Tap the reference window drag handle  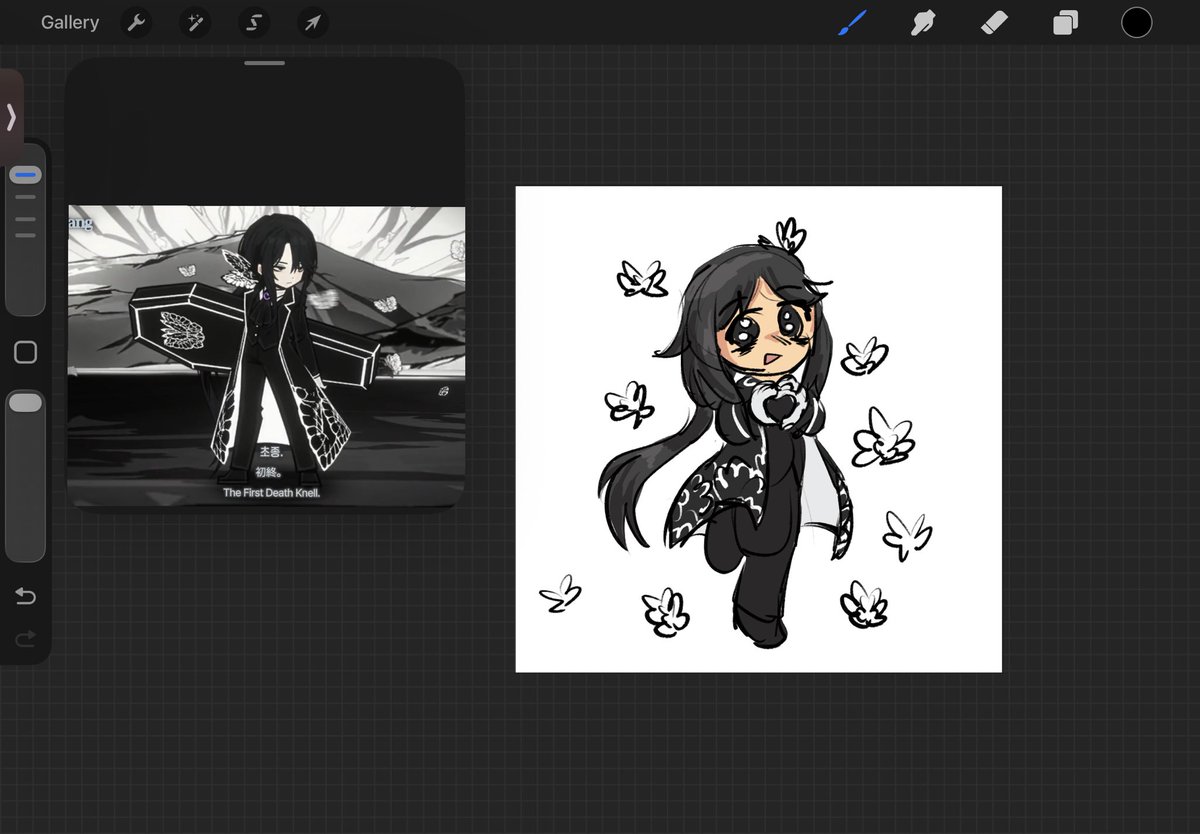point(264,63)
